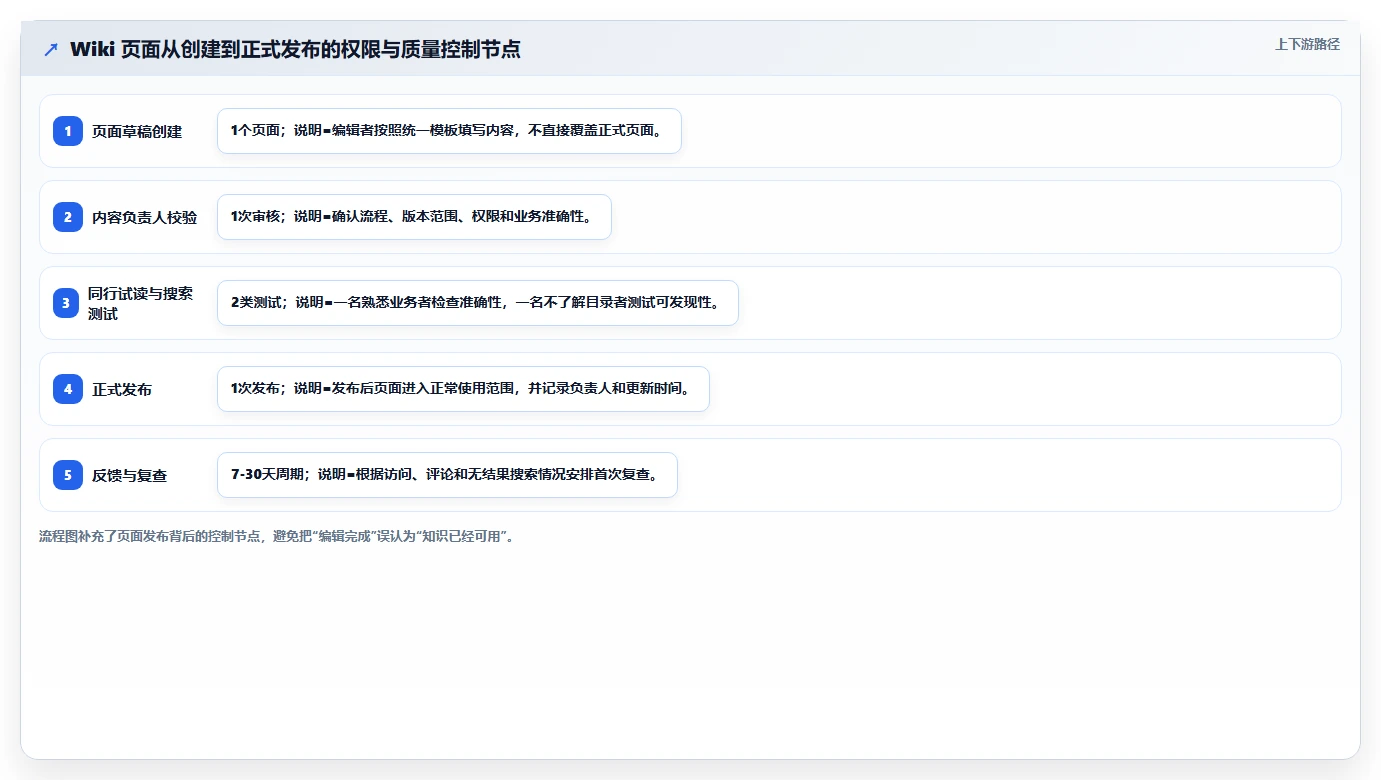Open the description box starting with 1次审核

[x=414, y=217]
